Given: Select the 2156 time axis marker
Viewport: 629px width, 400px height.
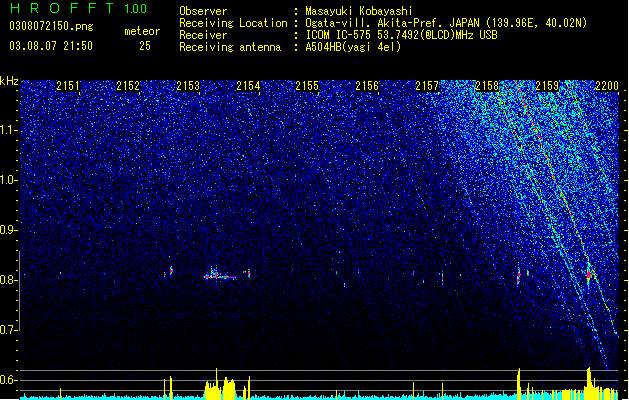Looking at the screenshot, I should click(367, 86).
